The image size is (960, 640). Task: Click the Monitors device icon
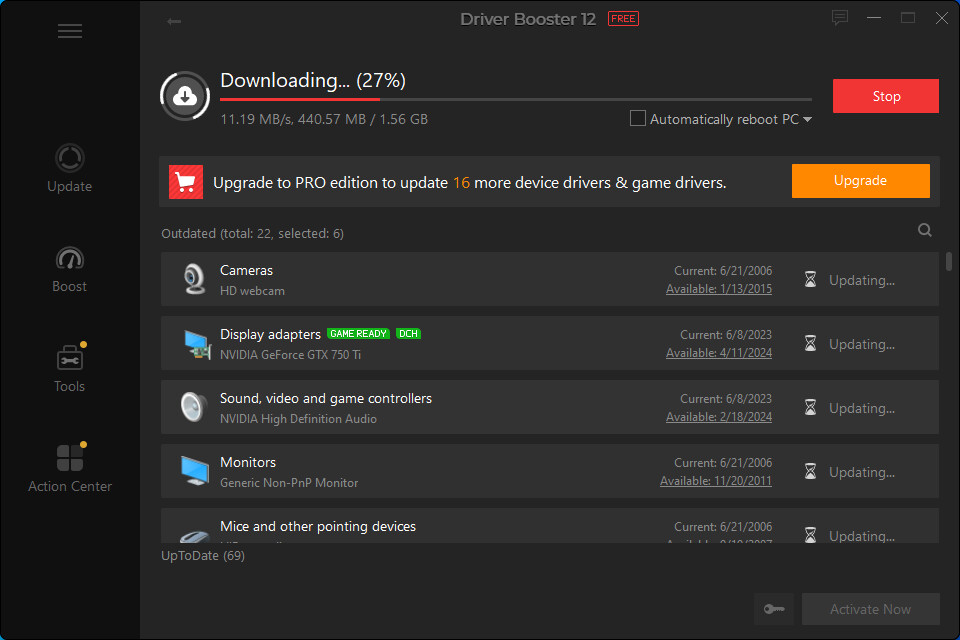click(195, 471)
